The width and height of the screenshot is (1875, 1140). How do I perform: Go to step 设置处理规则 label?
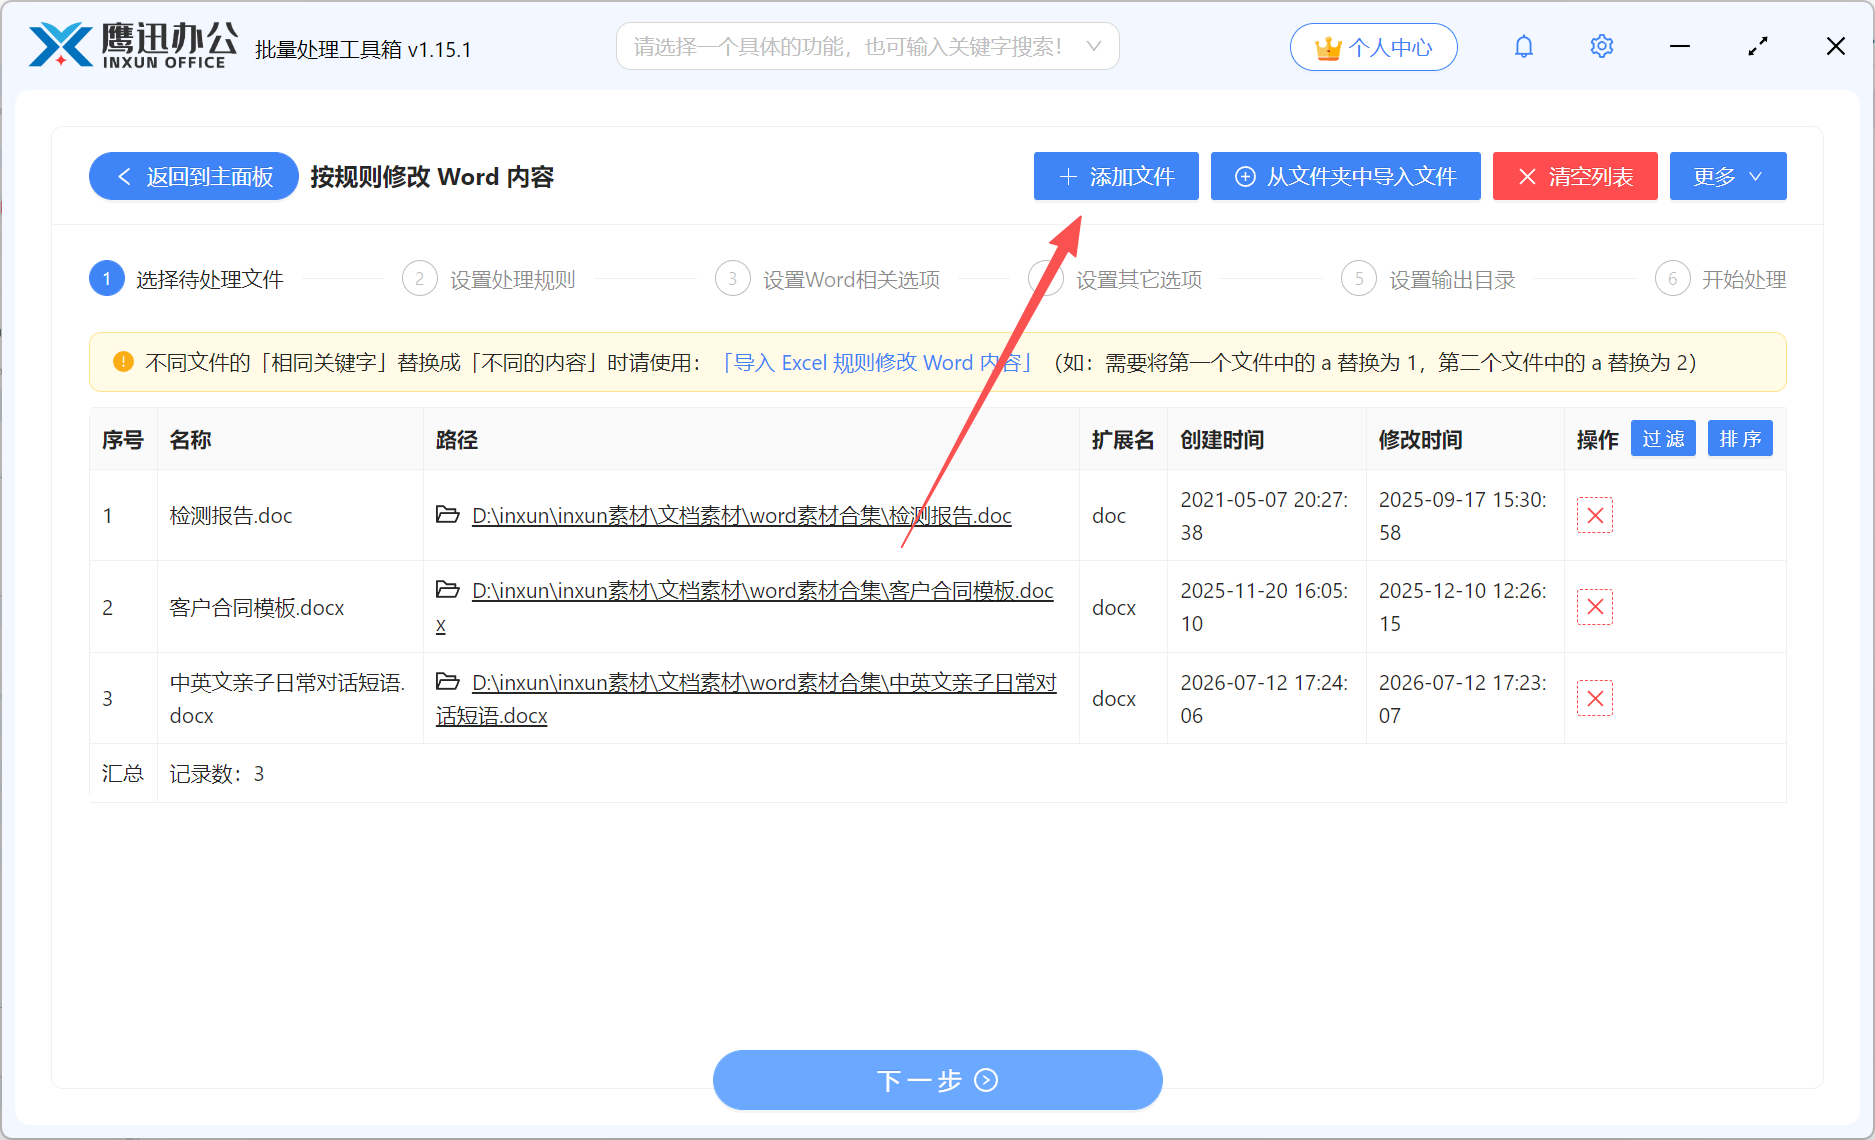coord(512,280)
